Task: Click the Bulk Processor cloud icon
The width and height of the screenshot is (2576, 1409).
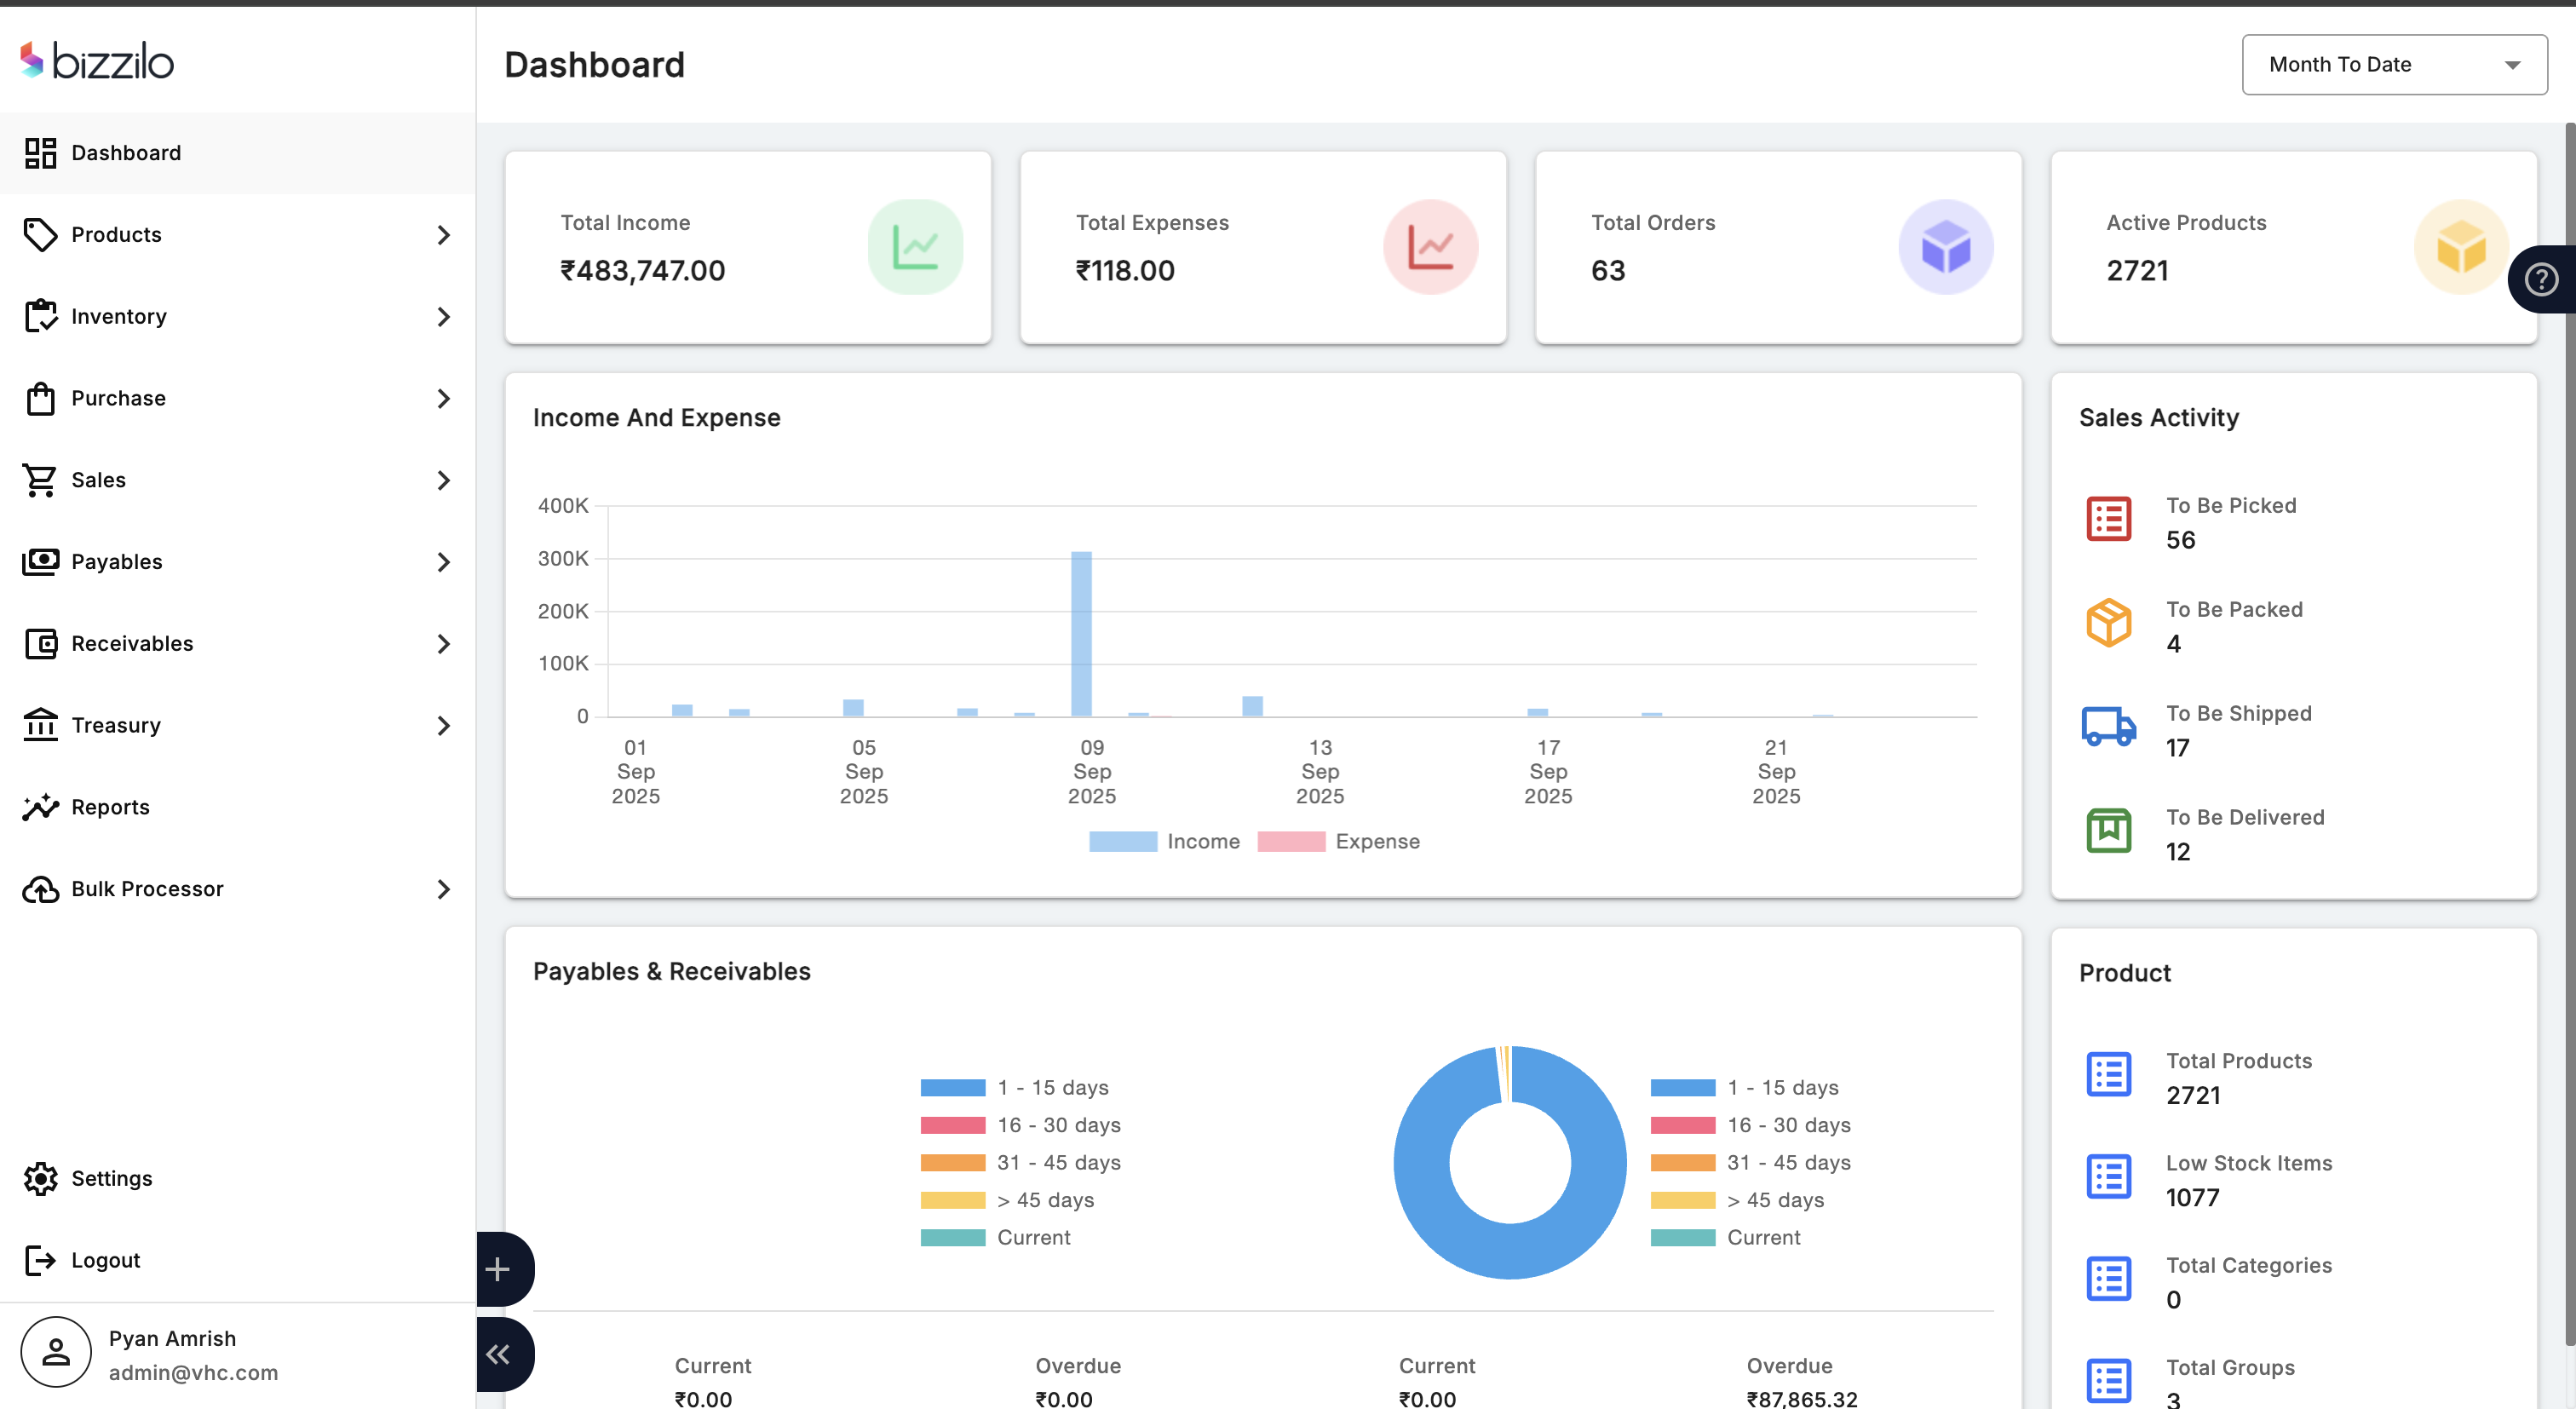Action: tap(40, 888)
